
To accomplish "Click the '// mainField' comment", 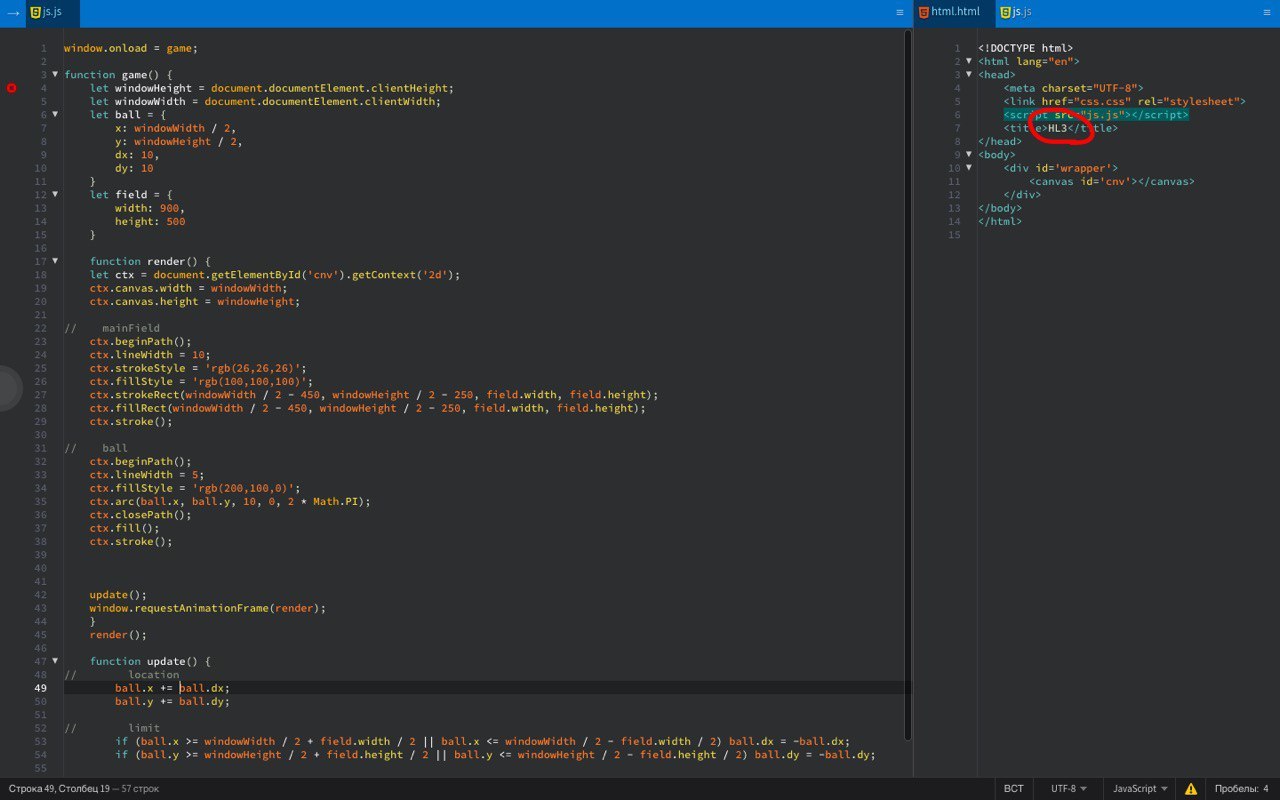I will click(x=112, y=328).
